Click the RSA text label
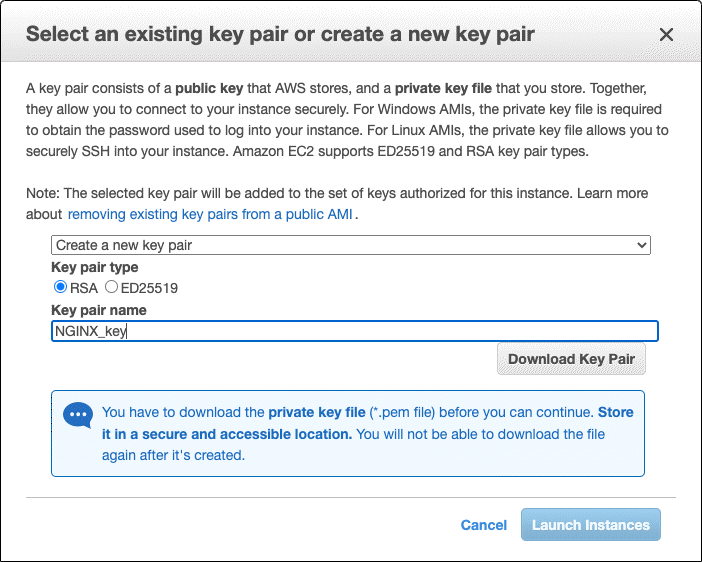Image resolution: width=702 pixels, height=562 pixels. 84,288
